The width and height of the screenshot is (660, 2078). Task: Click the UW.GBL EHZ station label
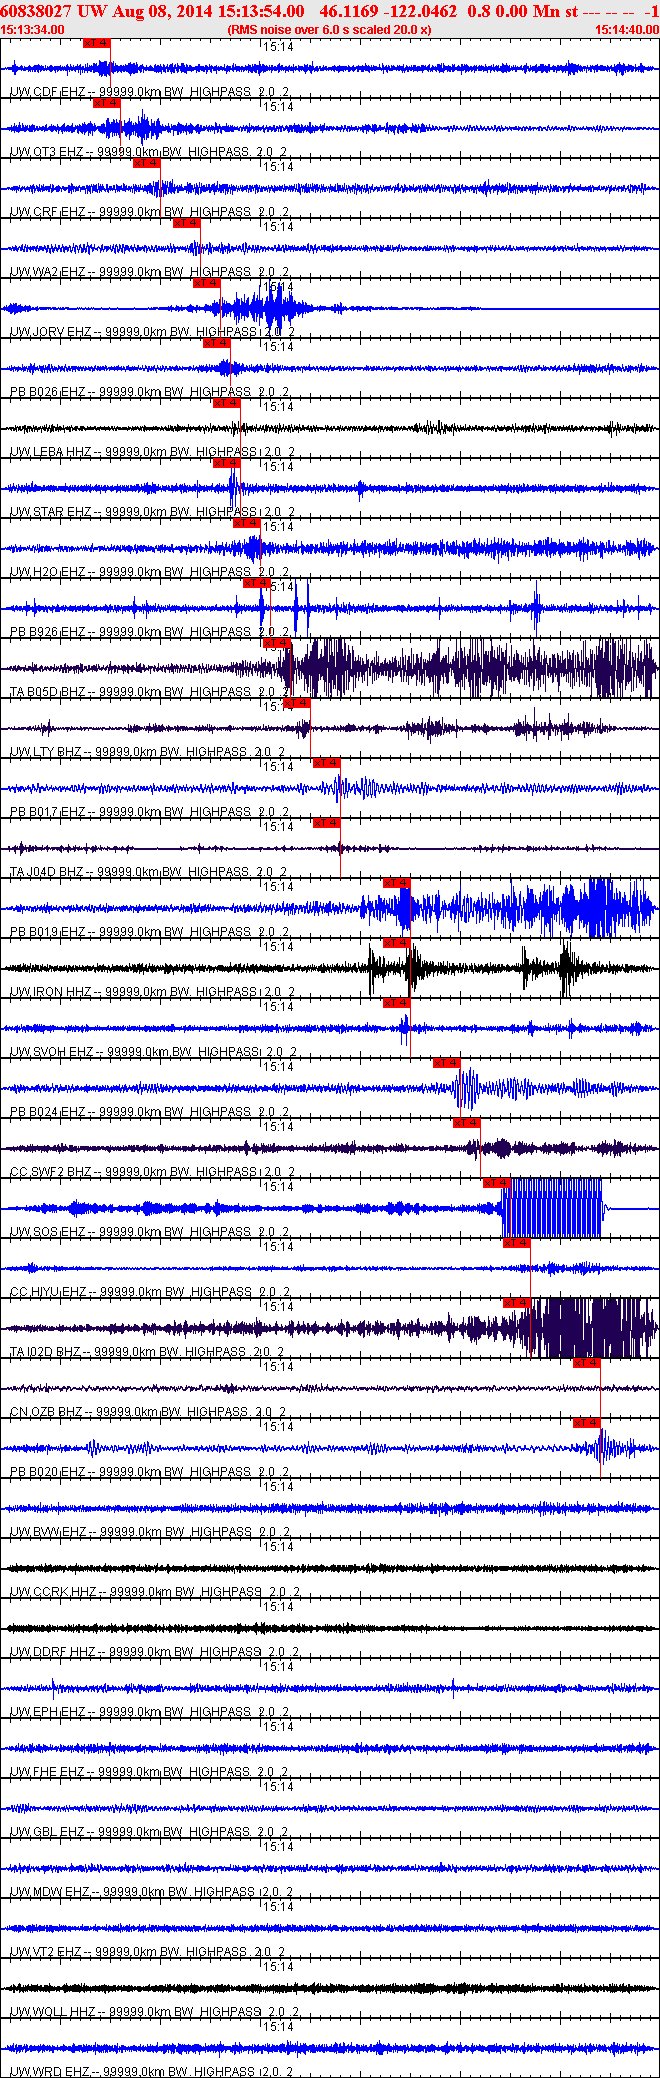coord(48,1832)
